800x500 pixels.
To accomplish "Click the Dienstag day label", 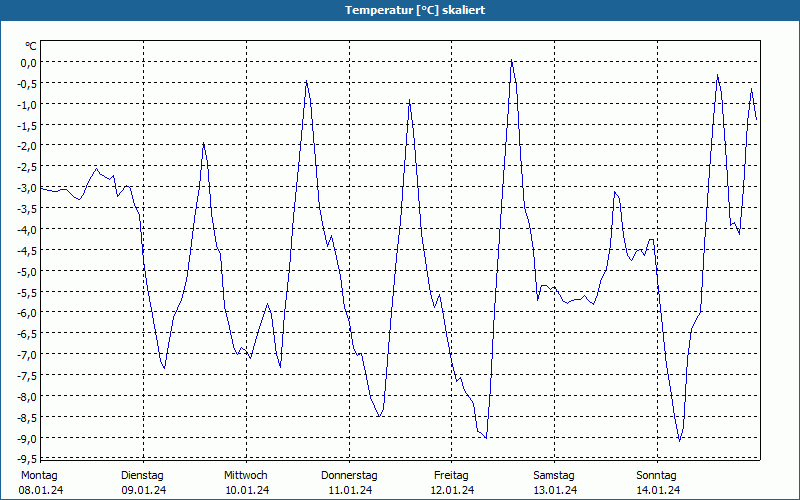I will tap(142, 476).
